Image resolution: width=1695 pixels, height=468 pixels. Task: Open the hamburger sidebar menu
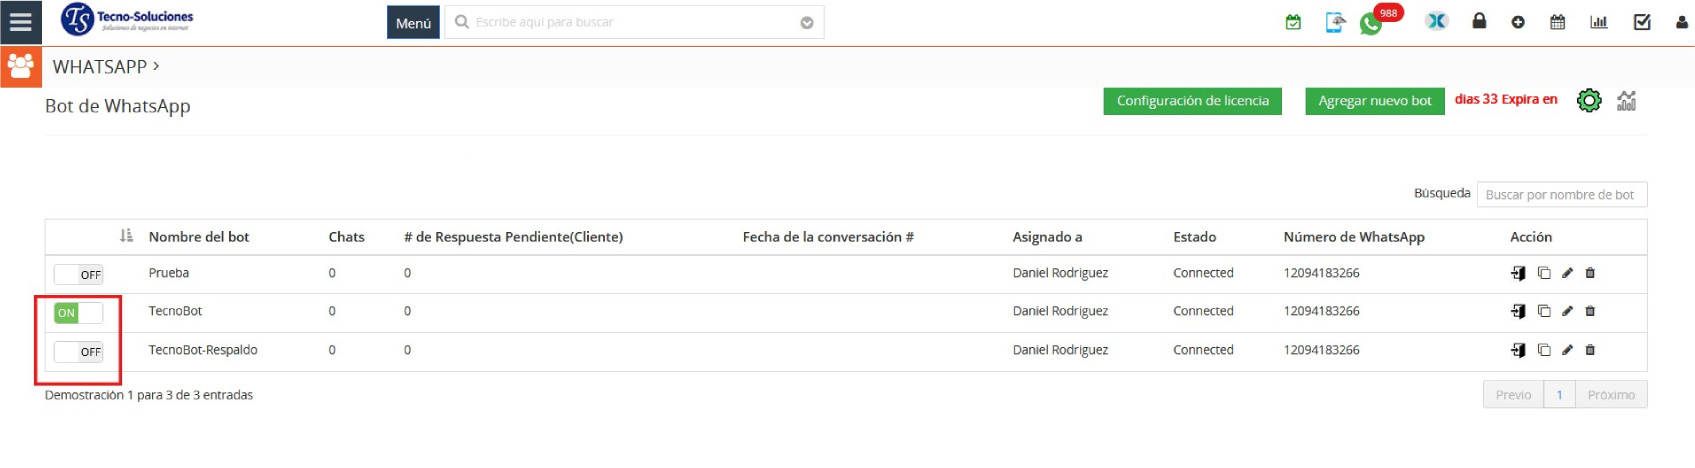click(21, 22)
